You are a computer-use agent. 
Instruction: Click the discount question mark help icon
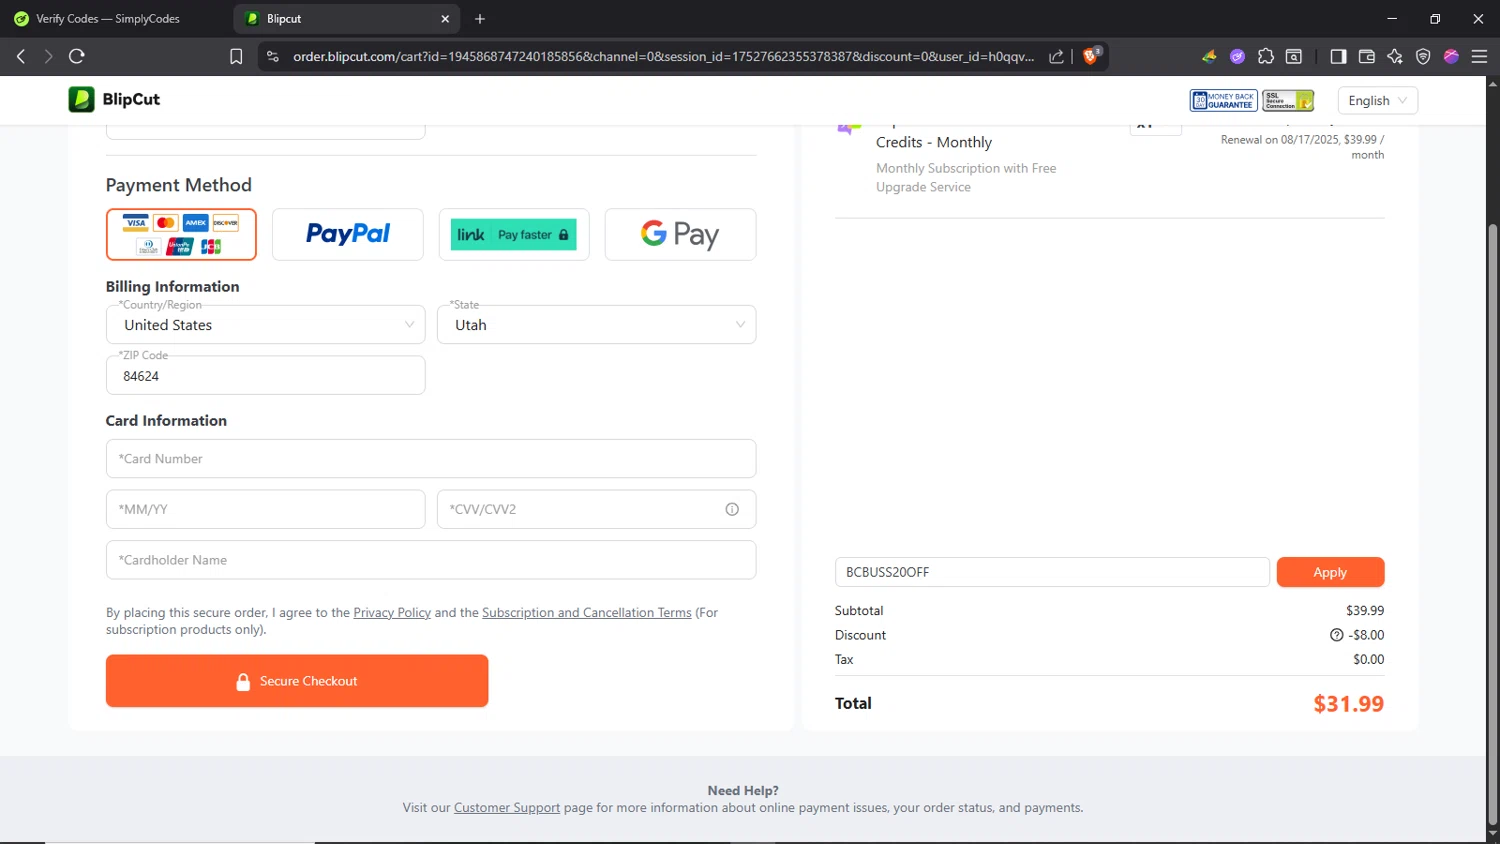[x=1336, y=635]
